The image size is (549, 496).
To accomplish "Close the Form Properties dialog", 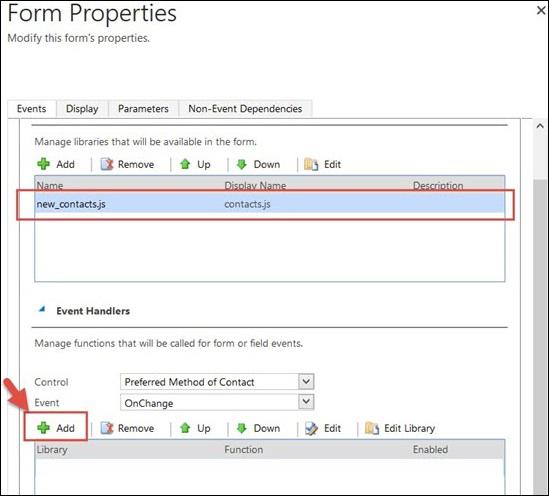I will (541, 11).
